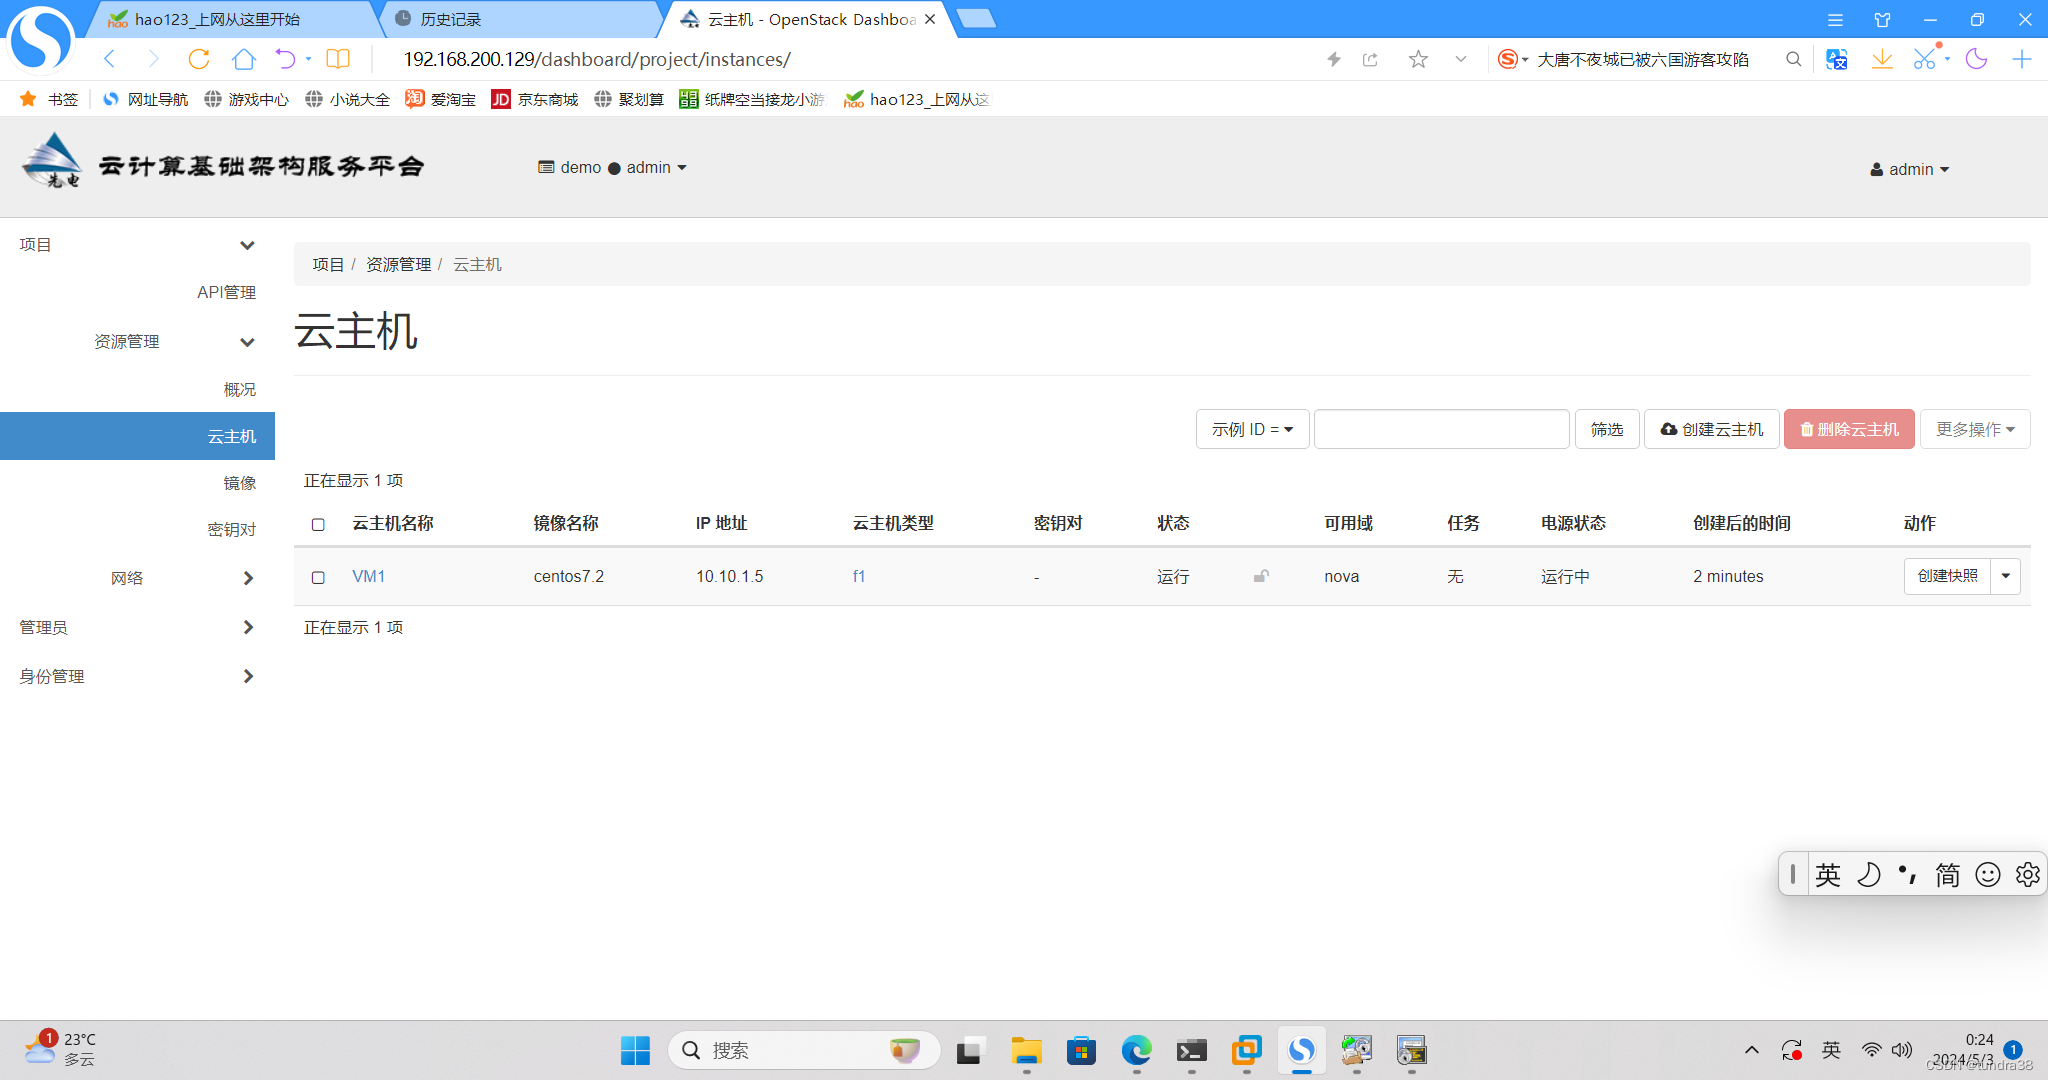
Task: Open the dropdown arrow beside 创建快照
Action: tap(2006, 576)
